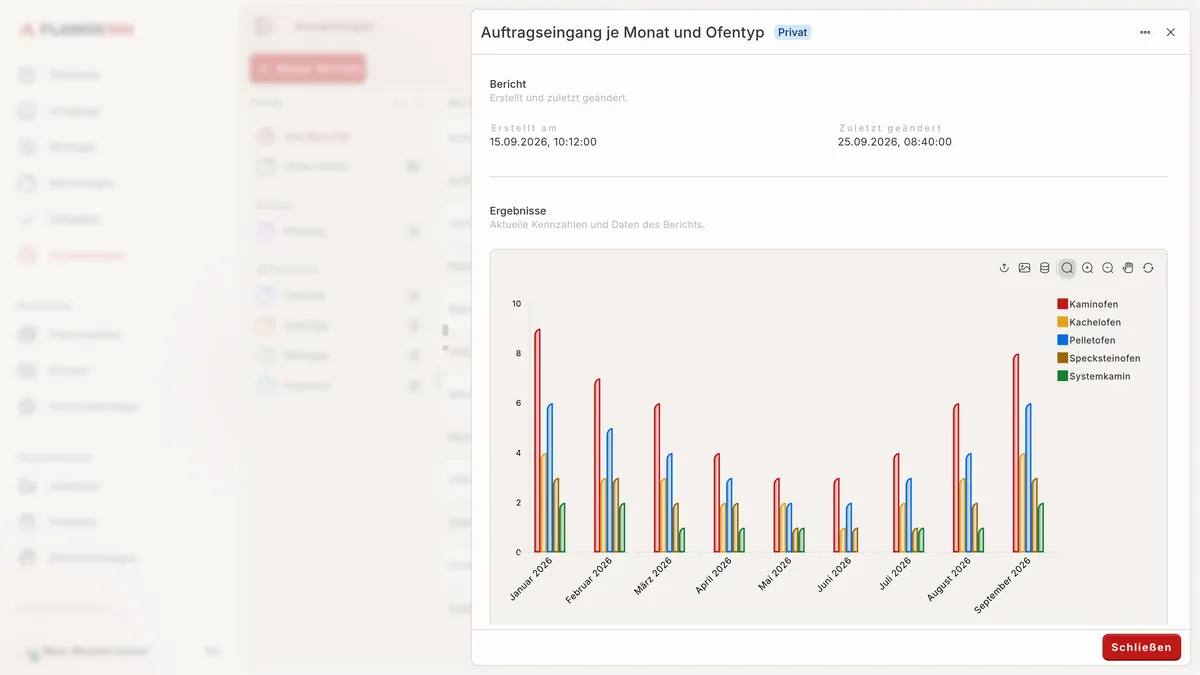Screen dimensions: 1200x675
Task: Click the Mai 2026 axis label
Action: click(775, 575)
